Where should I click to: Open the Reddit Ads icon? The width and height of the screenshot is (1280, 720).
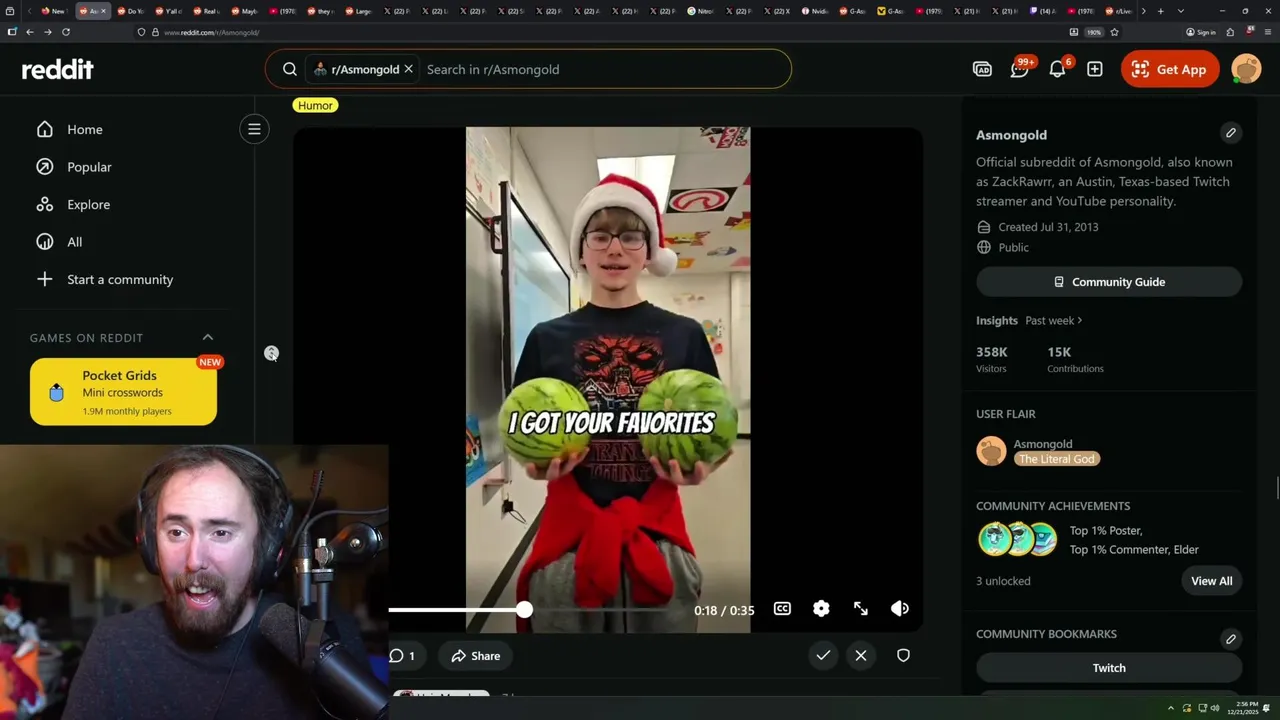982,69
